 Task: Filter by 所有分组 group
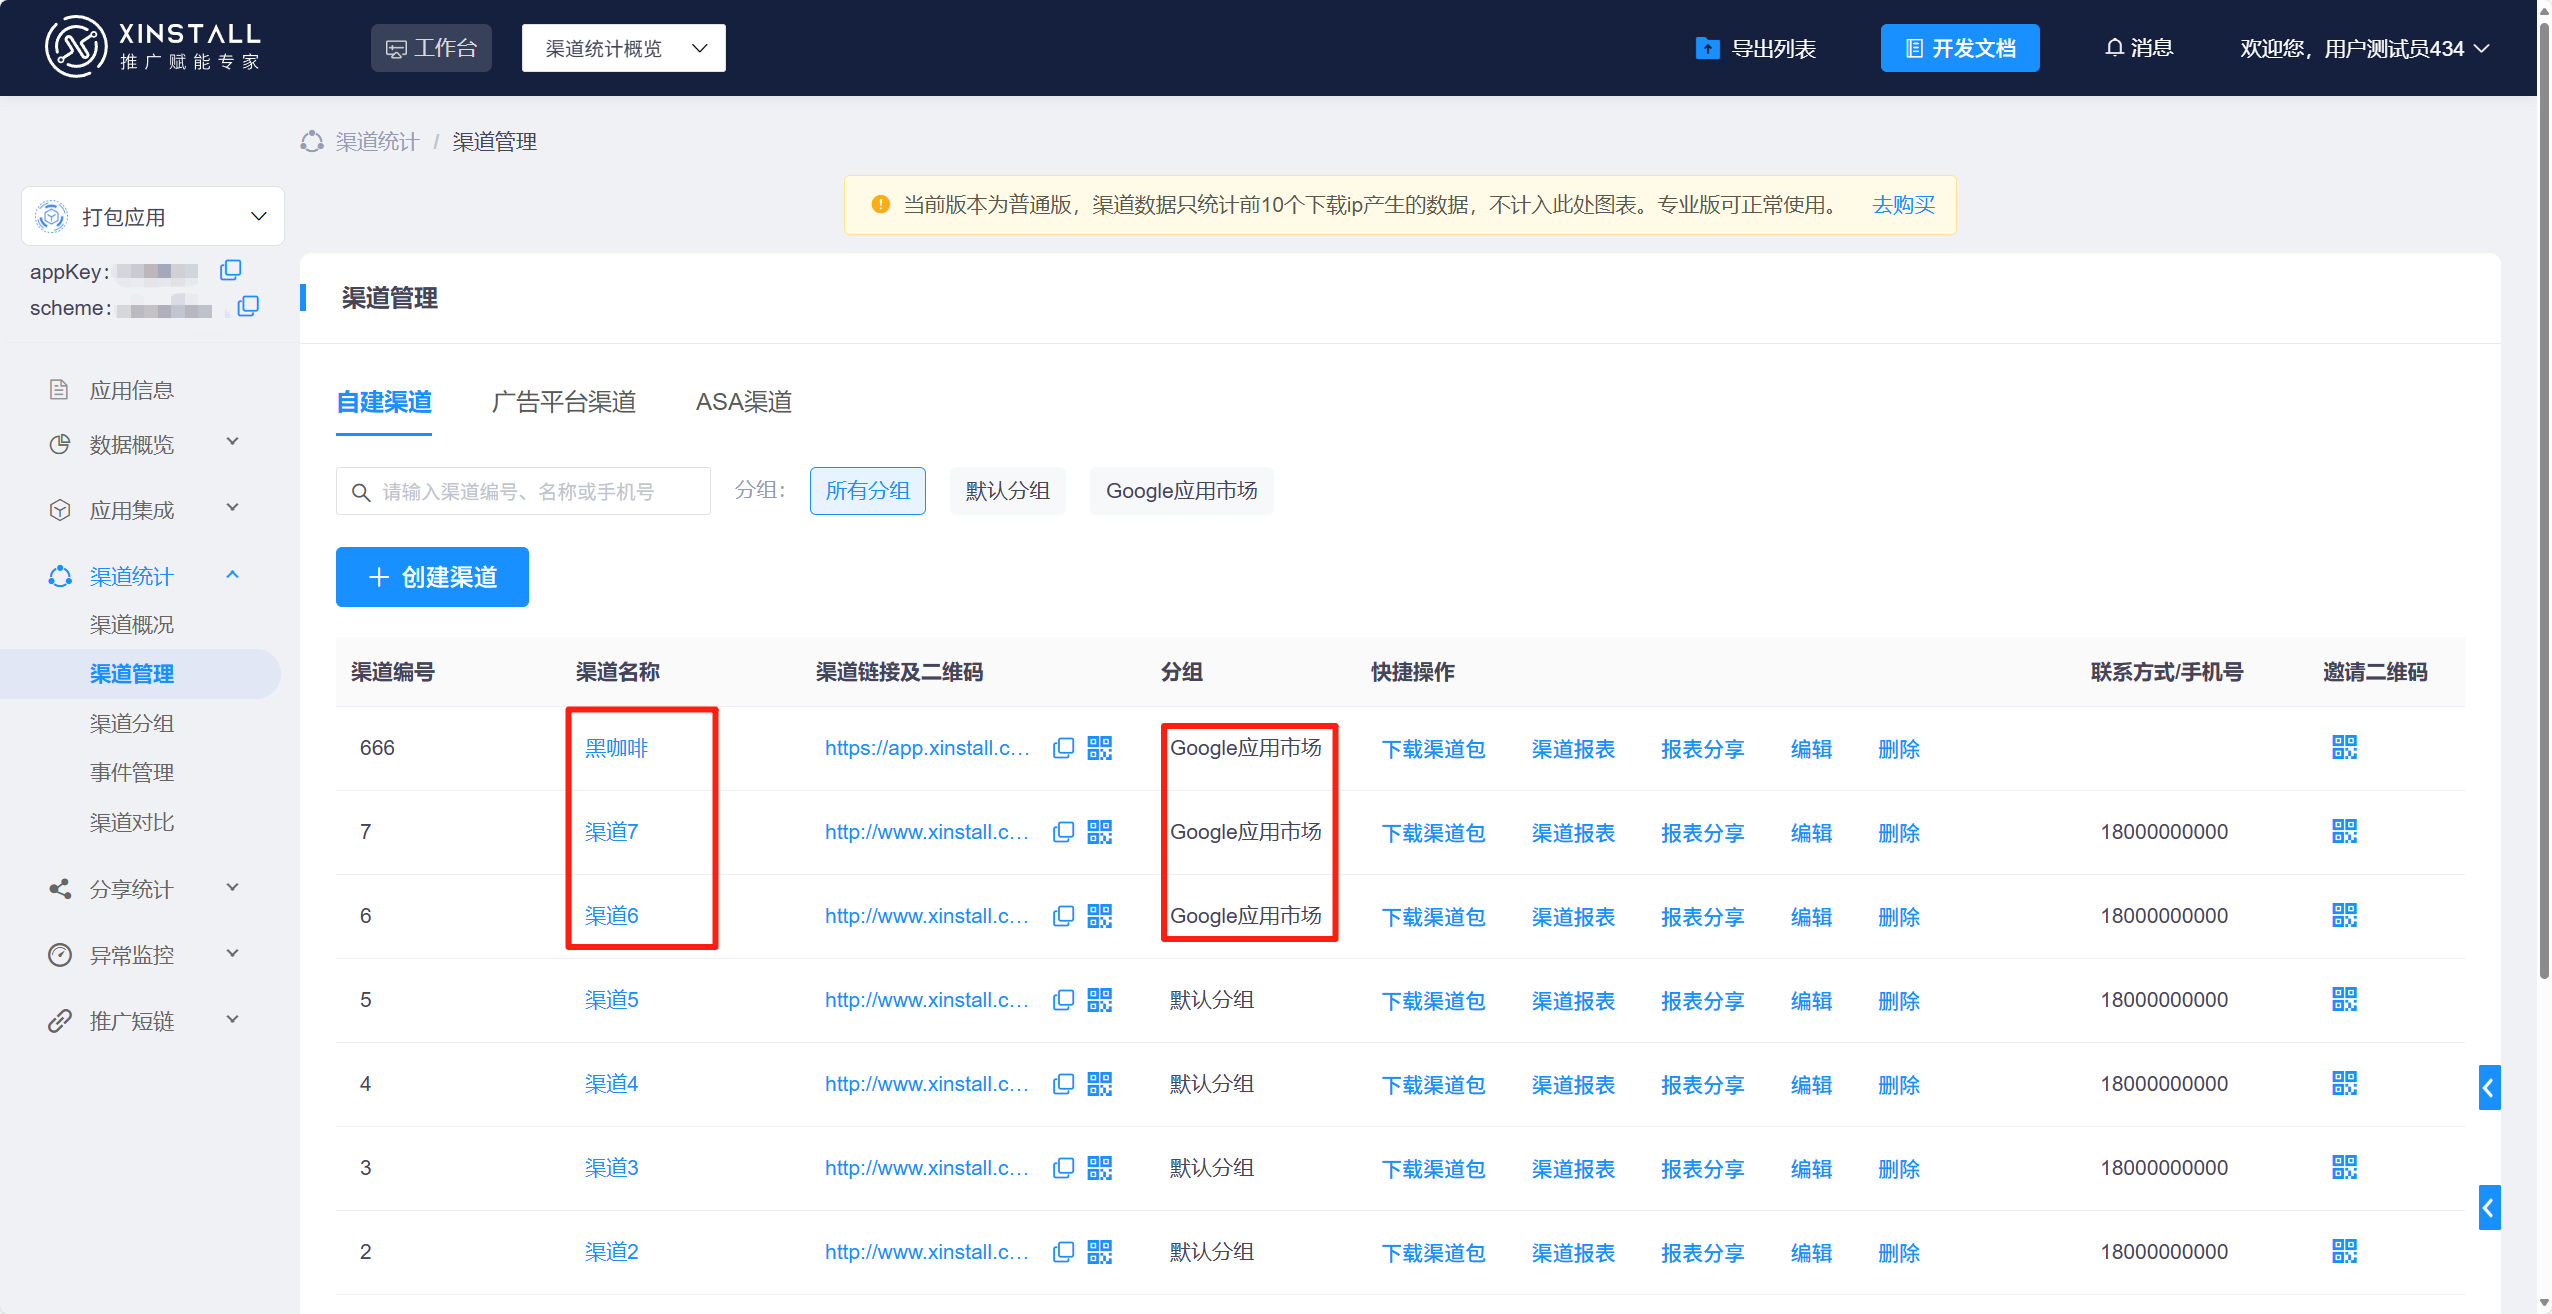[x=867, y=491]
